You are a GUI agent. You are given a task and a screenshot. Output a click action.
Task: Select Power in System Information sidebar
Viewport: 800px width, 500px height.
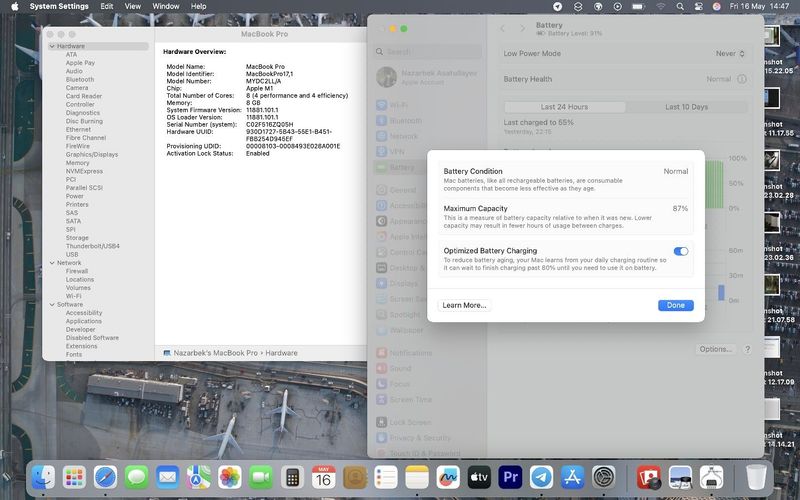pos(74,196)
